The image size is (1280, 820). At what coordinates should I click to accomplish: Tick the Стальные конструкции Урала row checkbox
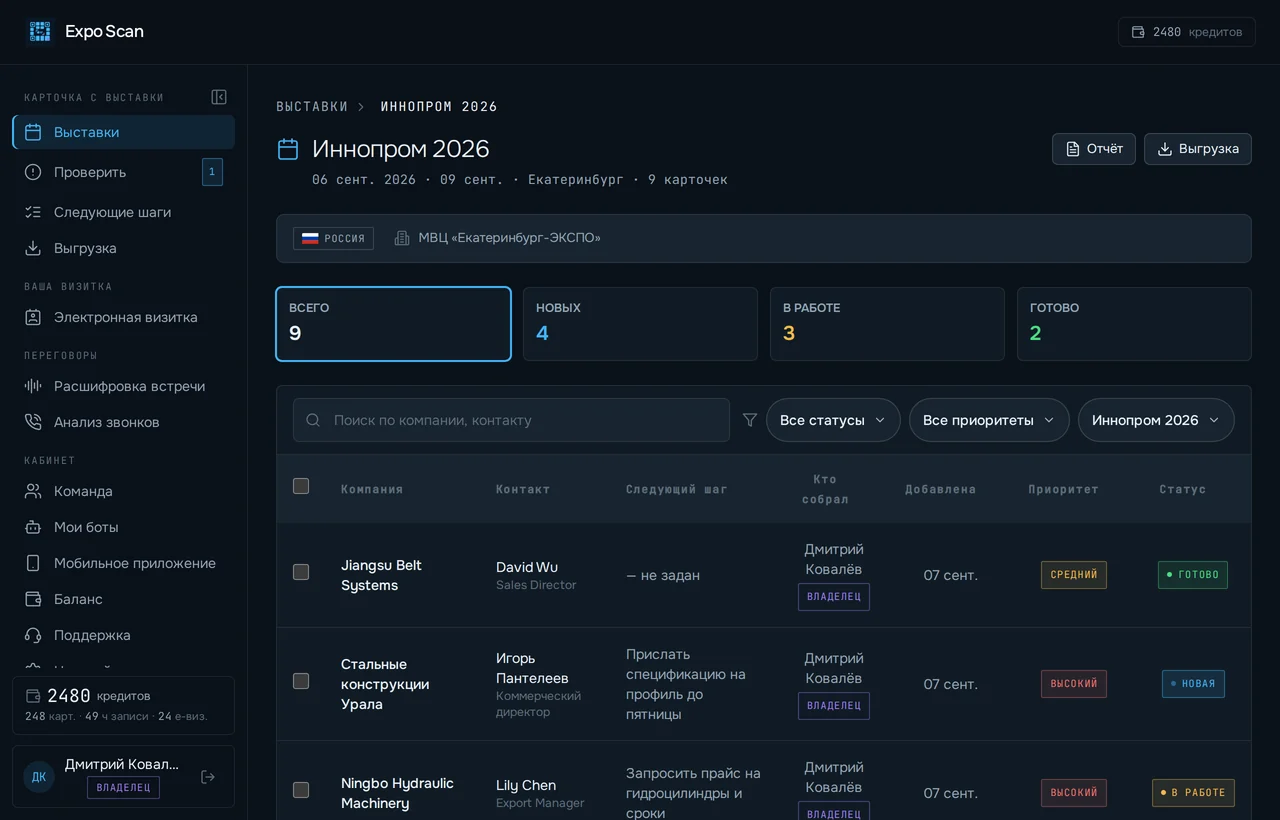(x=301, y=681)
